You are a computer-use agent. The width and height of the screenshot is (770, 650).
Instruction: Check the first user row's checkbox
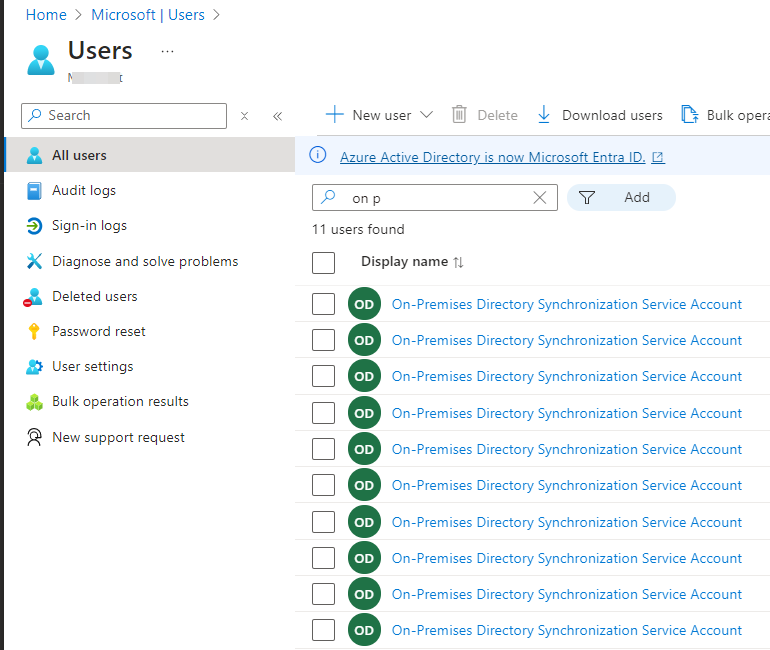coord(324,304)
